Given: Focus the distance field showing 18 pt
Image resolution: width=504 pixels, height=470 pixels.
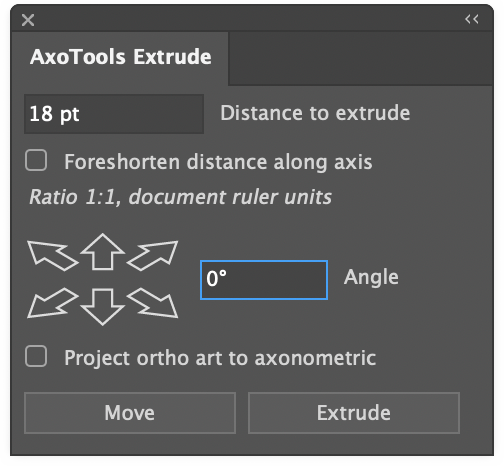Looking at the screenshot, I should (x=114, y=114).
